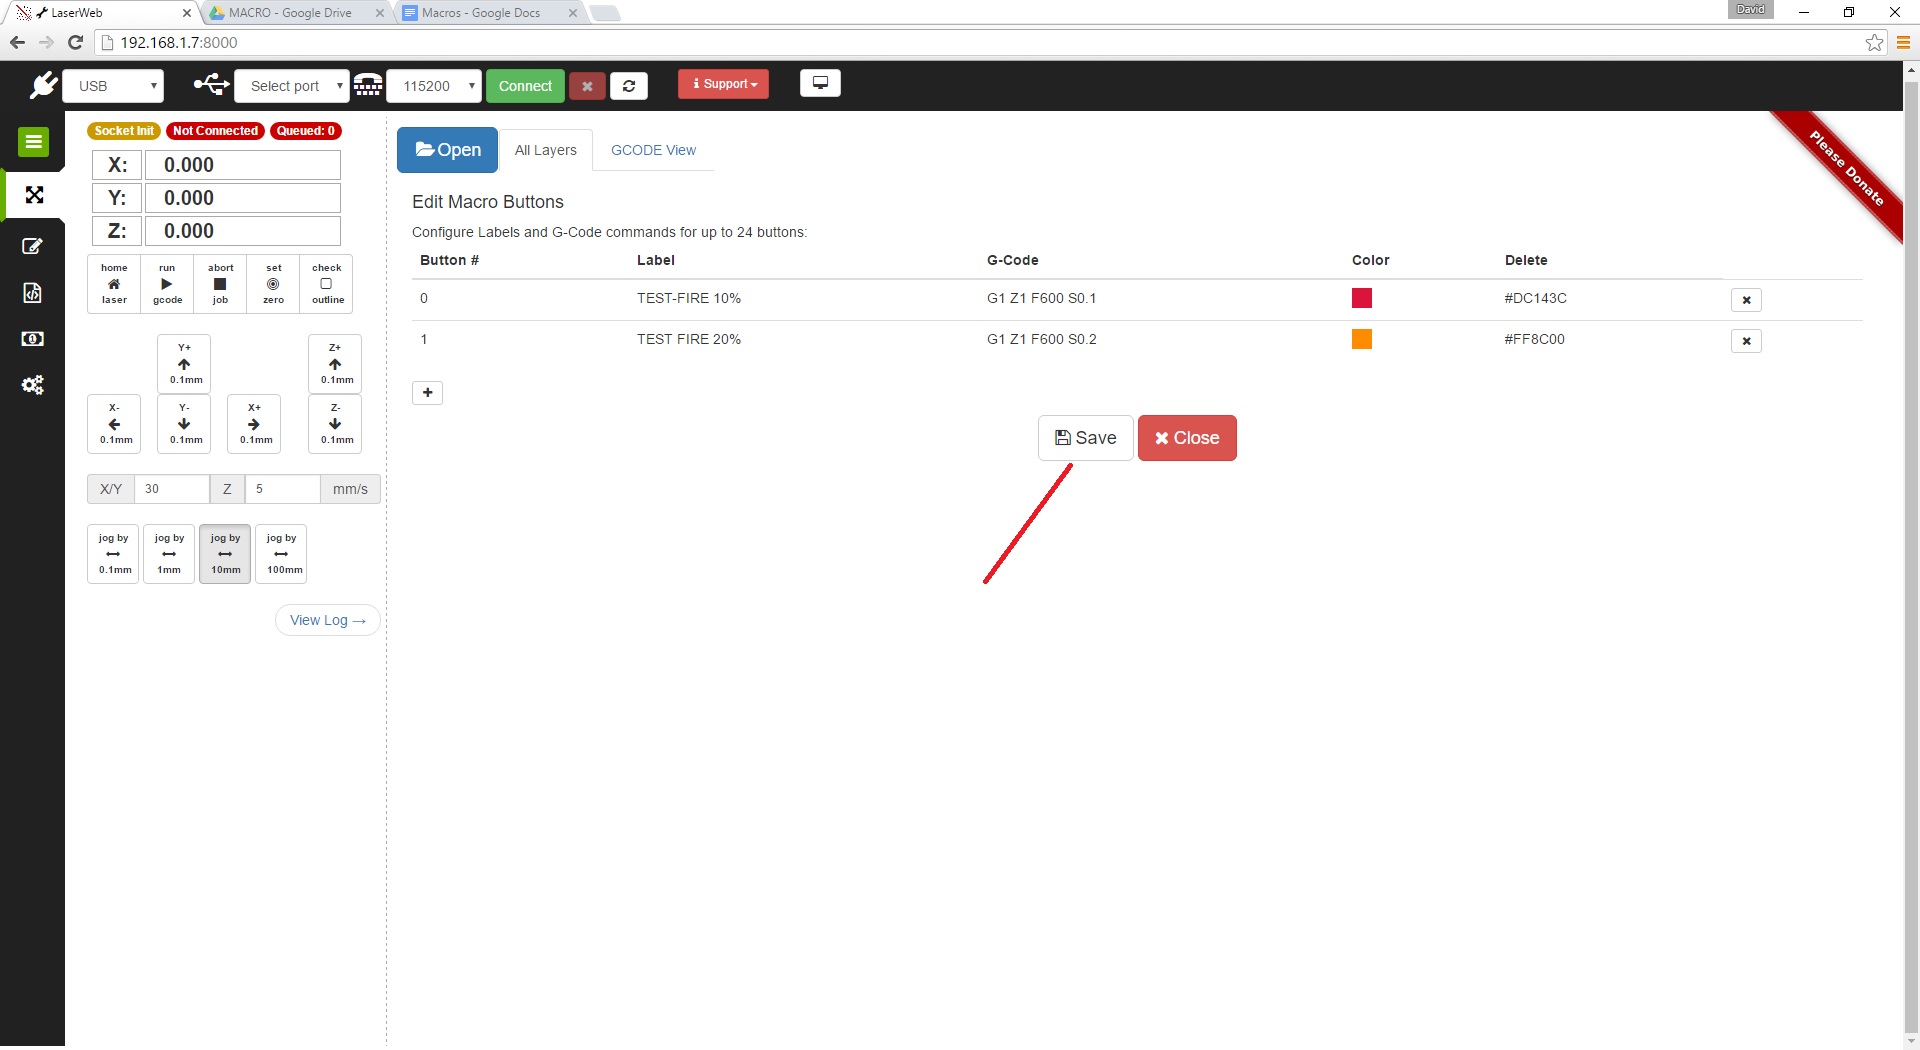Select jog by 1mm step

tap(169, 554)
